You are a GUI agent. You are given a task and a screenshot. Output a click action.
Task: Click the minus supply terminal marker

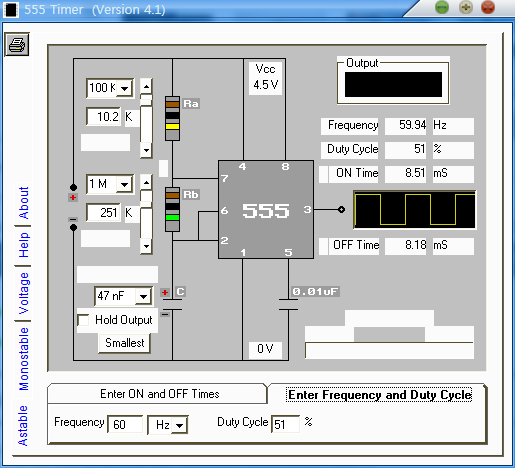click(x=73, y=219)
